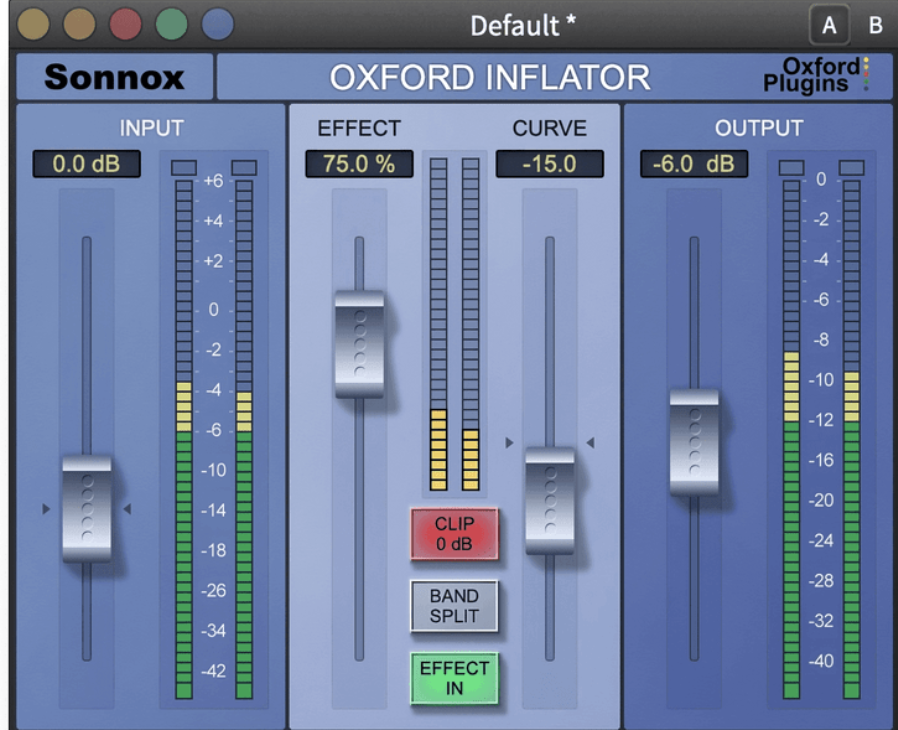The height and width of the screenshot is (730, 898).
Task: Disable the EFFECT IN button
Action: point(454,678)
